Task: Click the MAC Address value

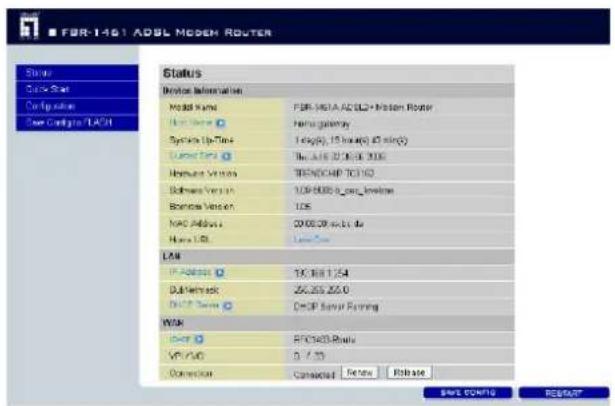Action: click(329, 224)
